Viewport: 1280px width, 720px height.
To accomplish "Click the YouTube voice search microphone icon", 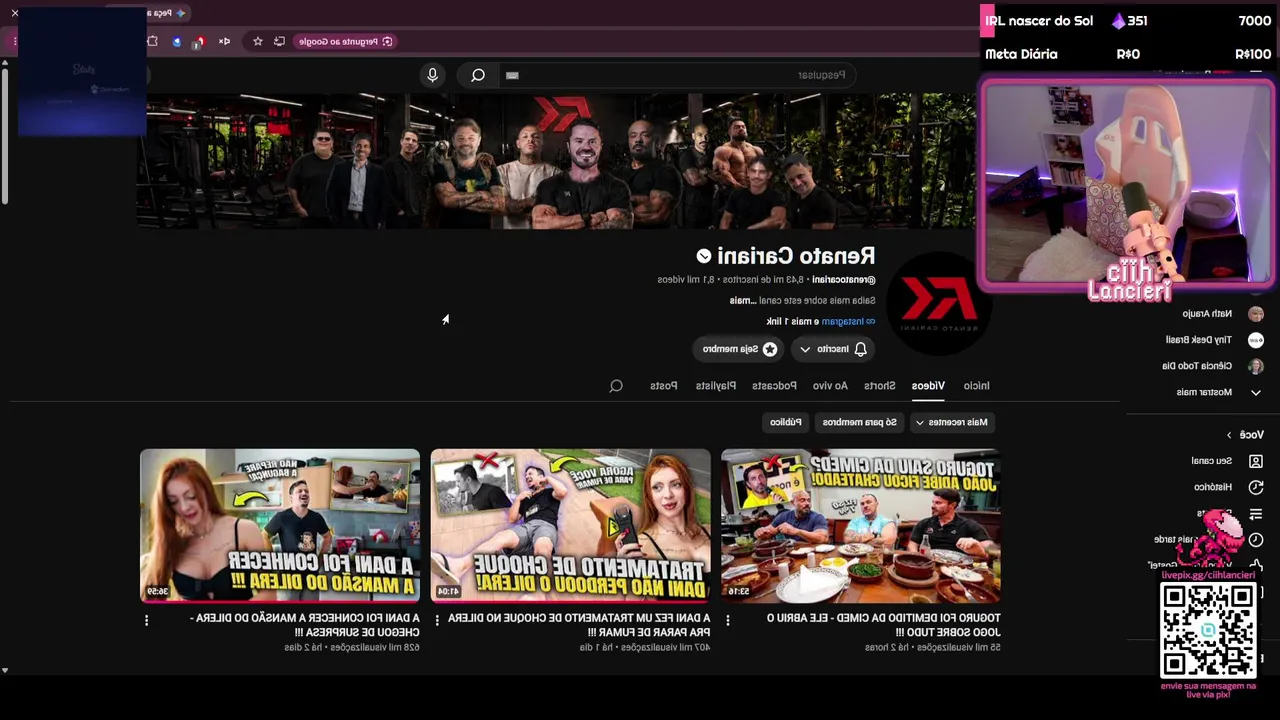I will click(432, 75).
